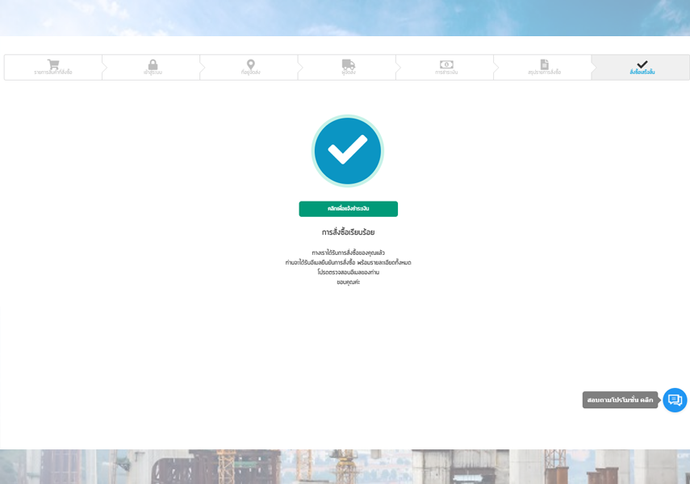This screenshot has width=690, height=484.
Task: Click the 'โปรดตรวจสอบอีเมลของท่าน' message line
Action: click(x=348, y=272)
